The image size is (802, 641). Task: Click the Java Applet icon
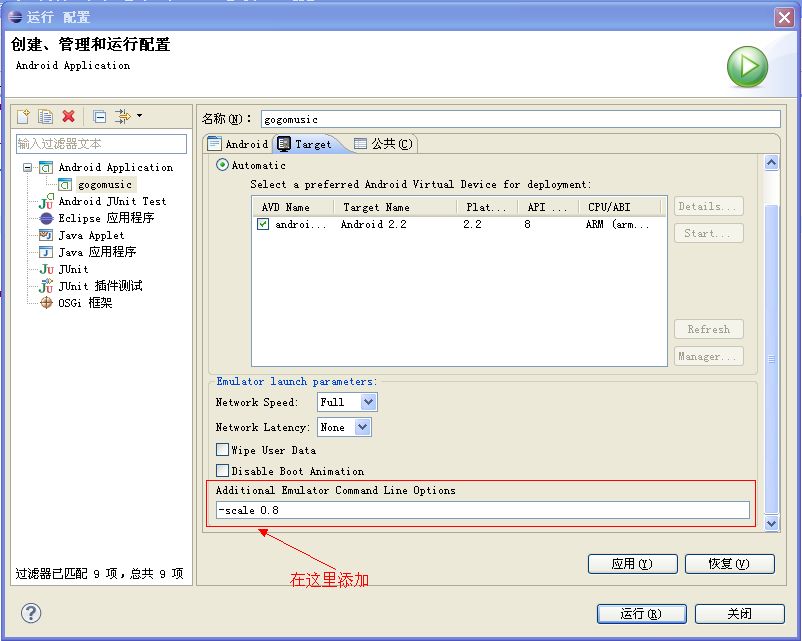pos(46,235)
